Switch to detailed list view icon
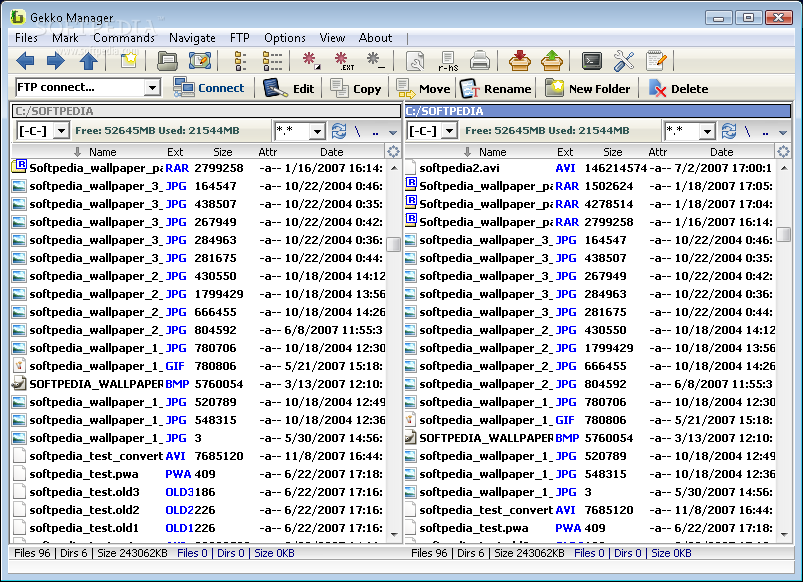The height and width of the screenshot is (582, 803). [x=272, y=61]
